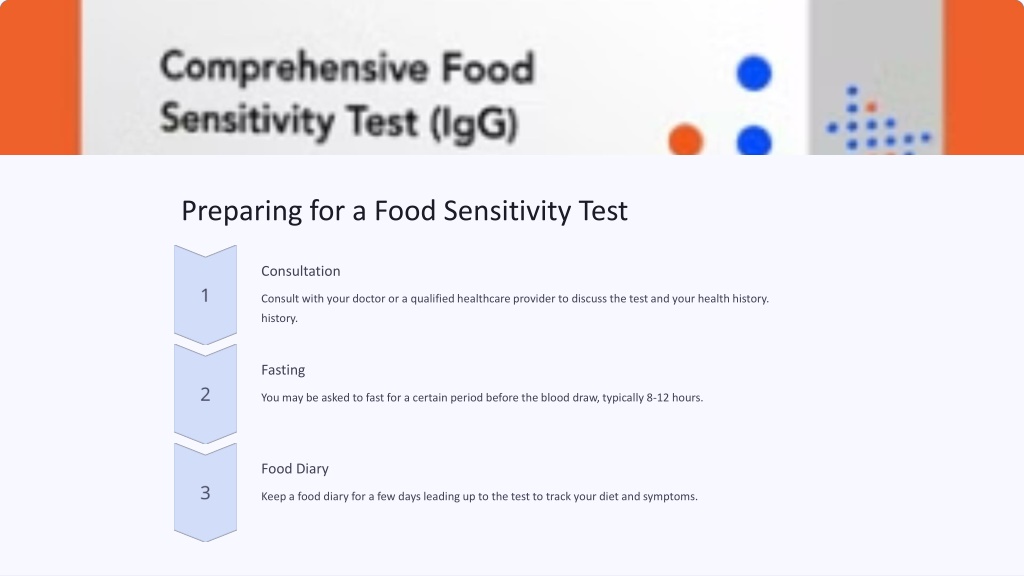Click the upper blue circle in the banner
The height and width of the screenshot is (576, 1024).
pos(754,72)
